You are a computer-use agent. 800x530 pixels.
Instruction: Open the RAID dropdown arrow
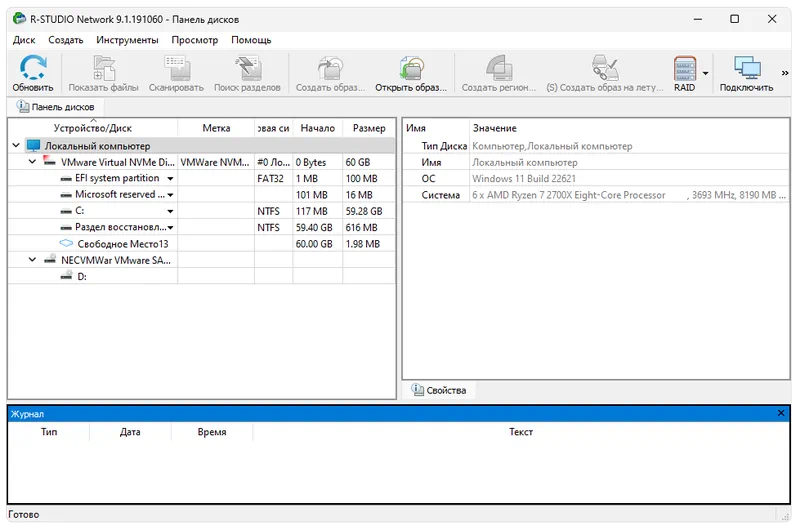coord(706,73)
